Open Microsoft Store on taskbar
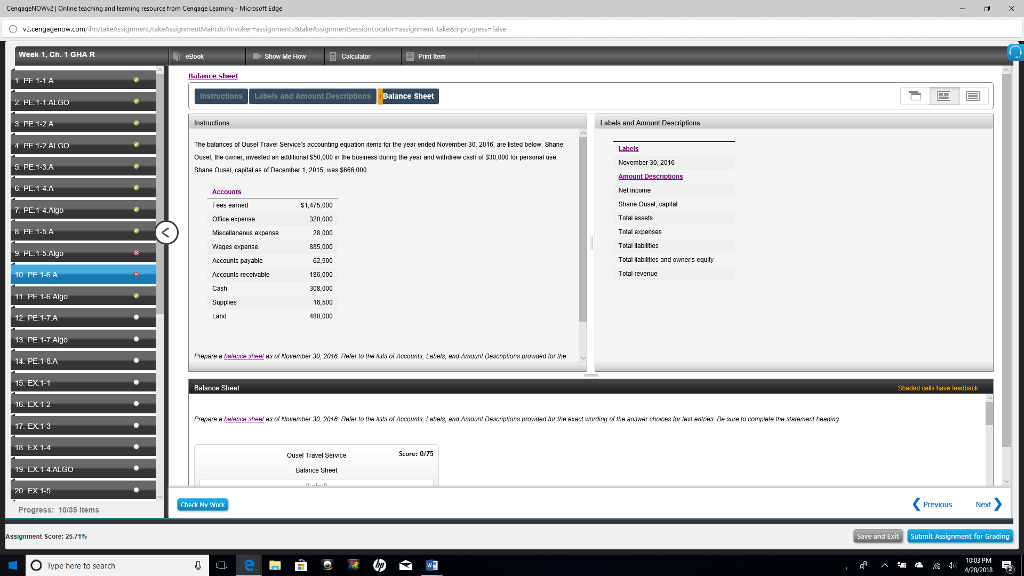The image size is (1024, 576). (x=301, y=566)
